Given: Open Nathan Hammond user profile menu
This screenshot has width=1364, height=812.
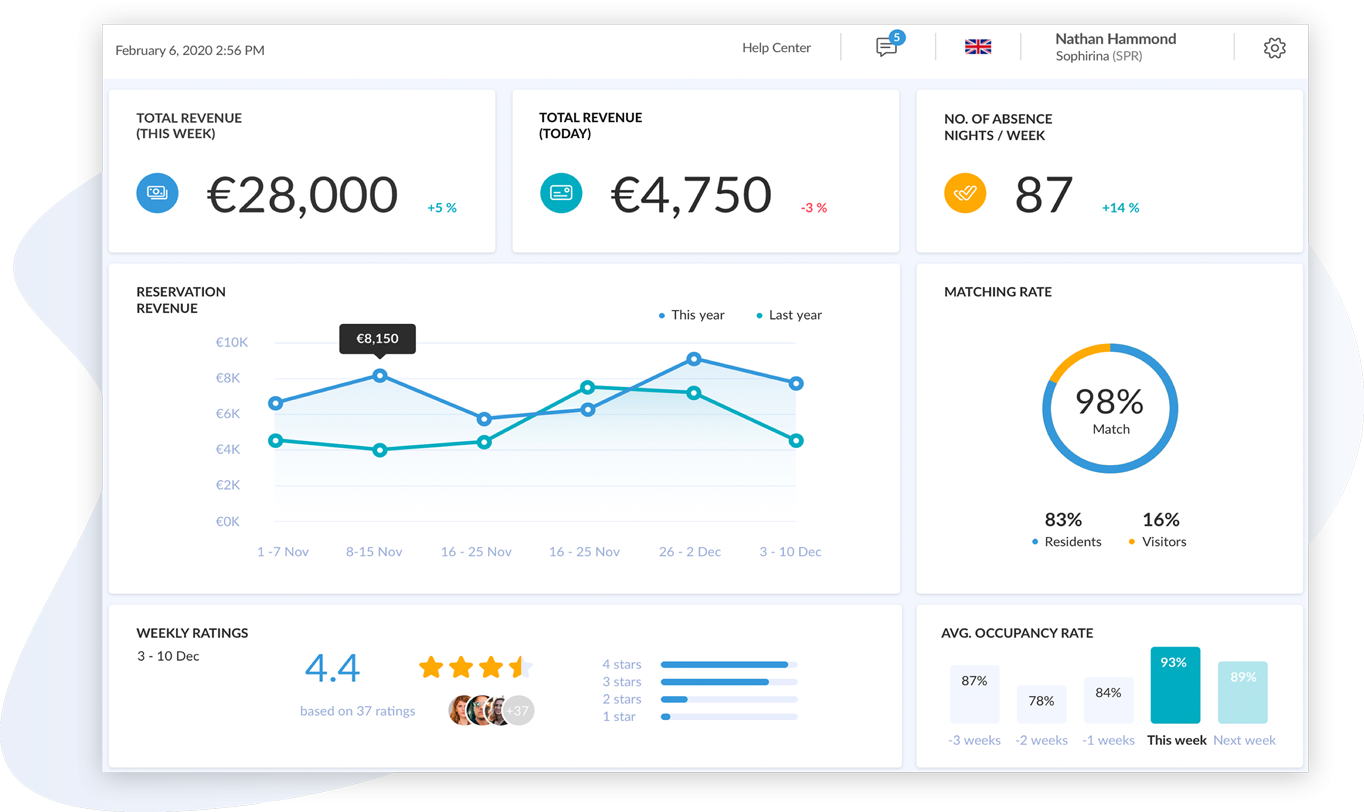Looking at the screenshot, I should coord(1115,47).
